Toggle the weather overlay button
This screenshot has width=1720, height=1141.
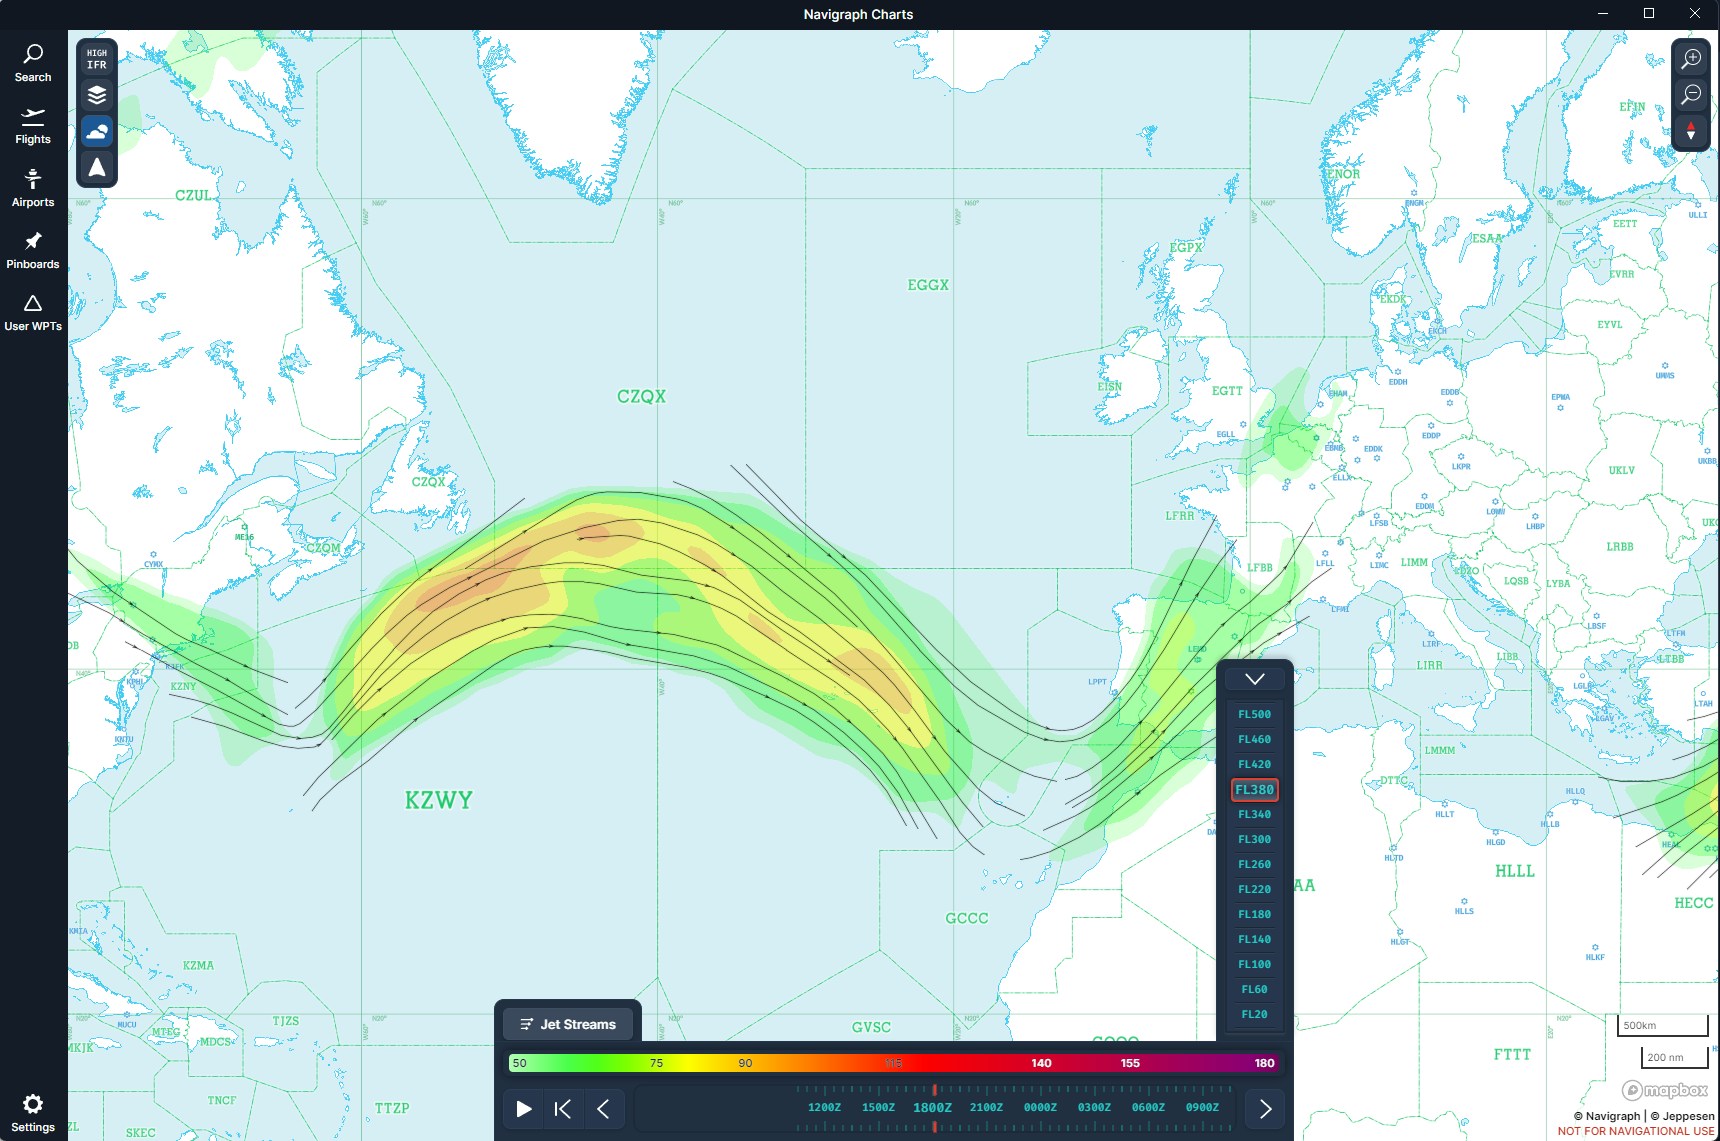coord(97,131)
